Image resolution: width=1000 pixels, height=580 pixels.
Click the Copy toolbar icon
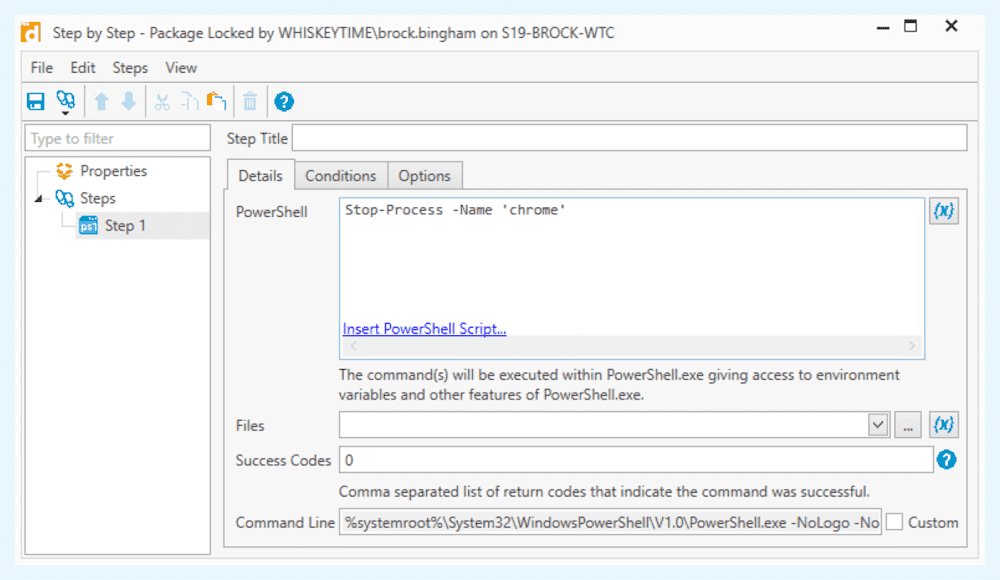(189, 101)
